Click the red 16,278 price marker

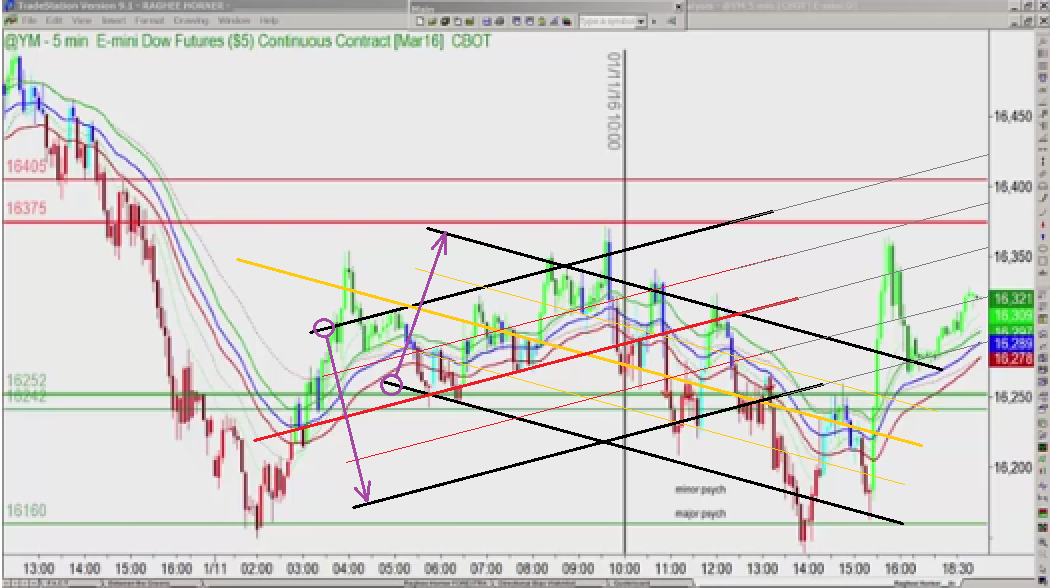1012,359
